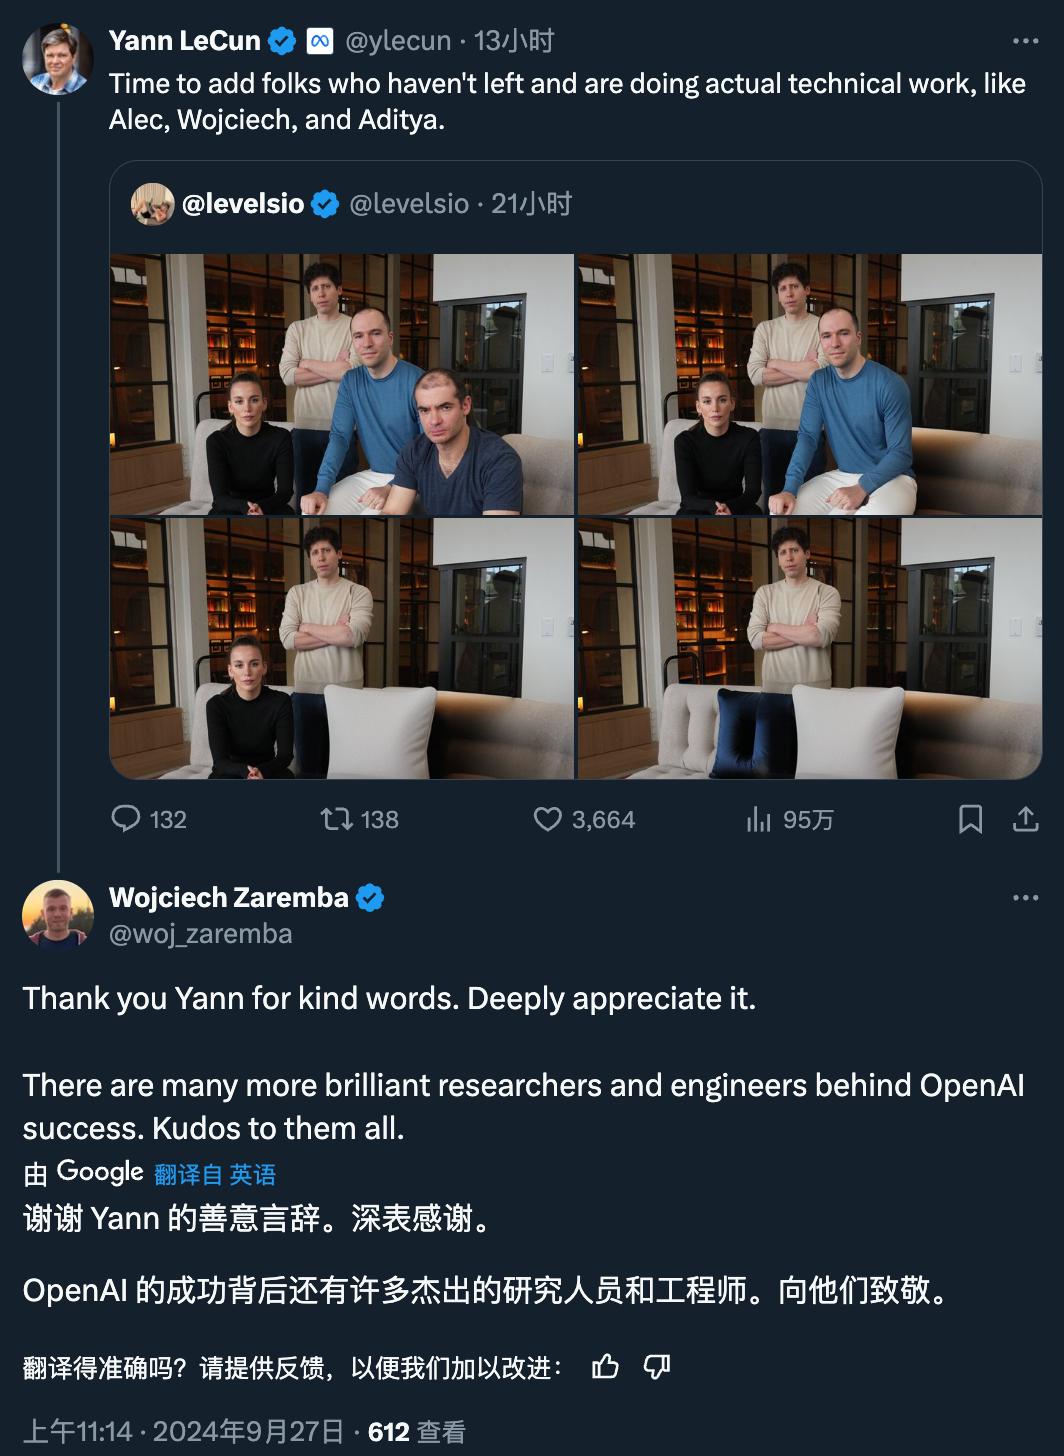This screenshot has width=1064, height=1456.
Task: Click the @ylecun handle link
Action: (398, 41)
